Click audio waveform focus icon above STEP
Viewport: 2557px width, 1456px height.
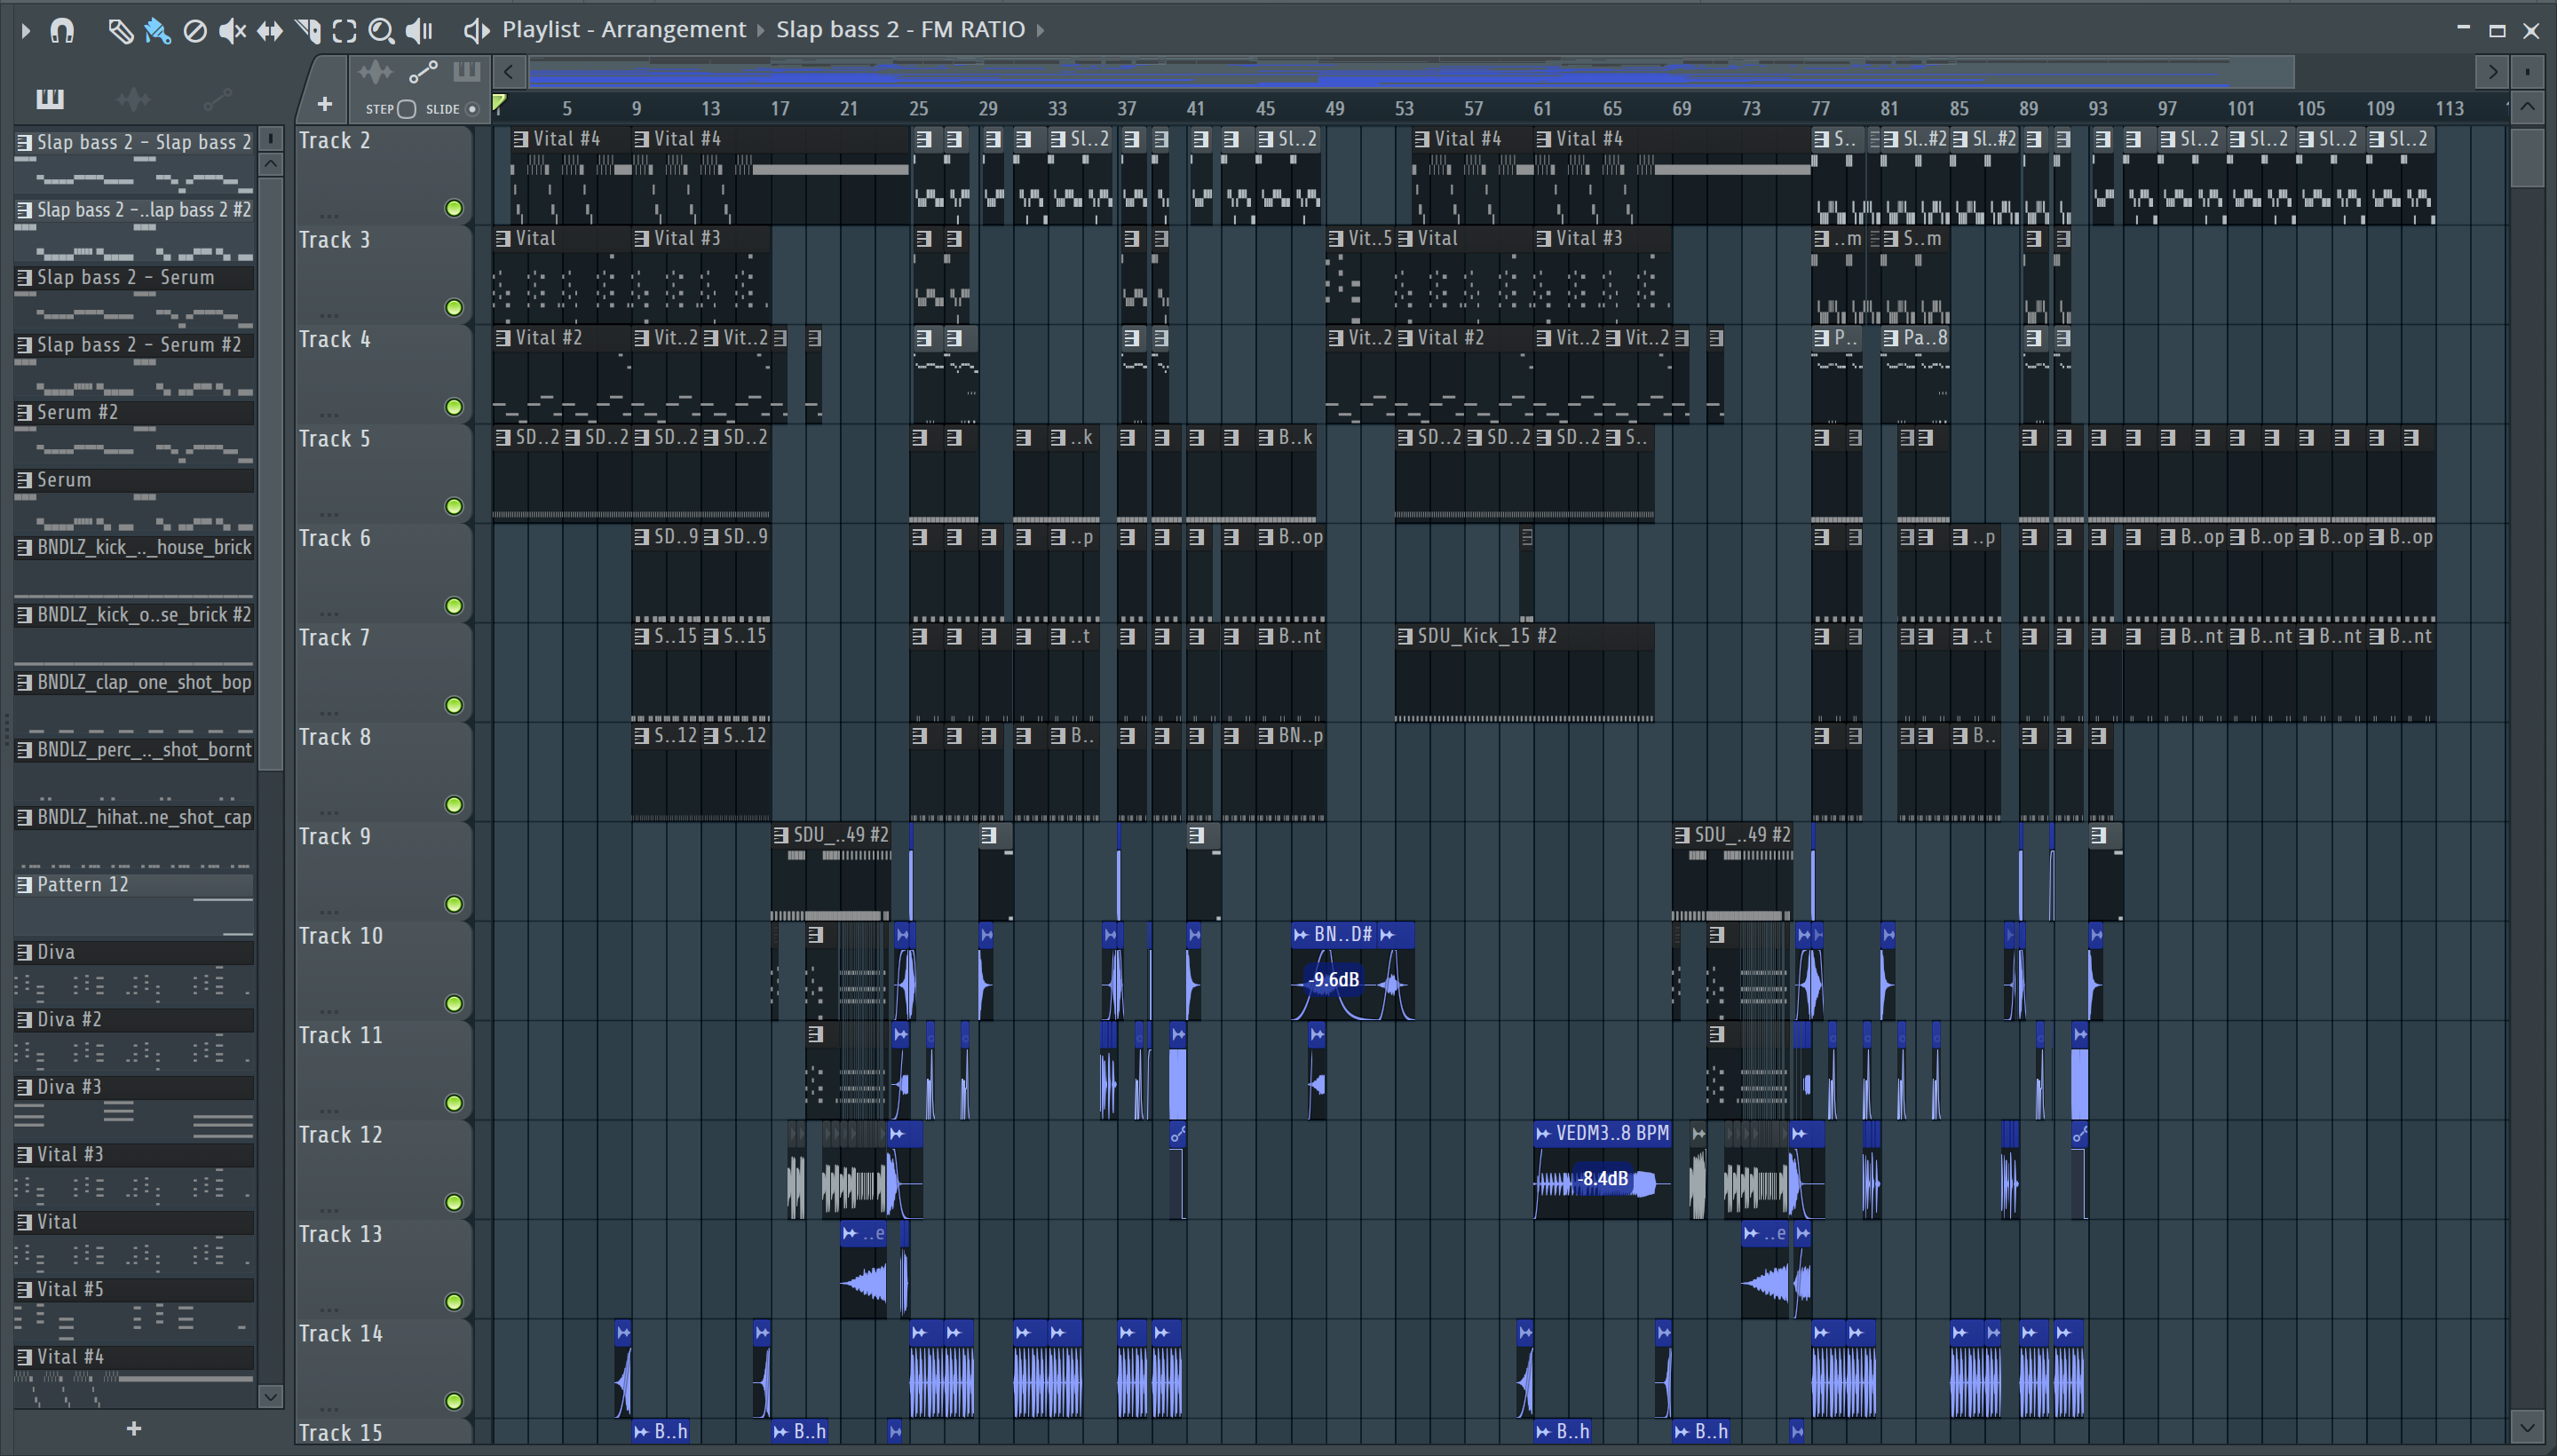(x=376, y=72)
